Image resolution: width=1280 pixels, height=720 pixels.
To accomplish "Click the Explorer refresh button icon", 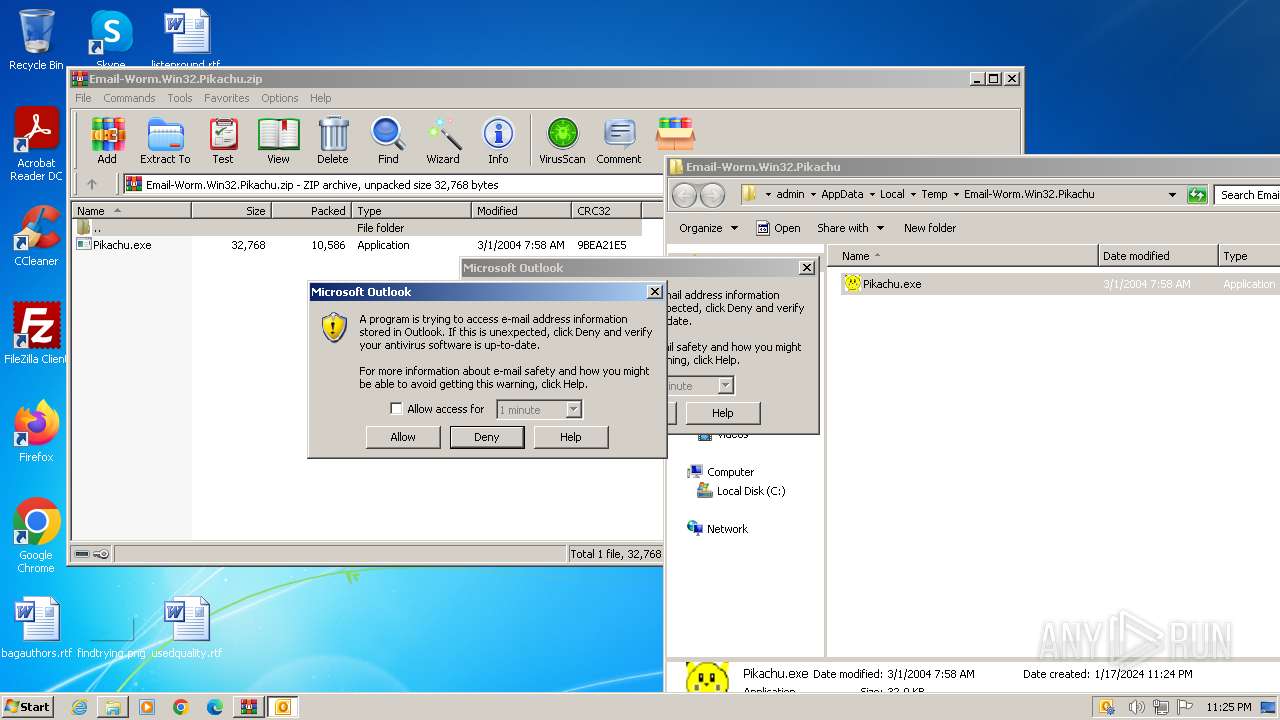I will pyautogui.click(x=1197, y=195).
